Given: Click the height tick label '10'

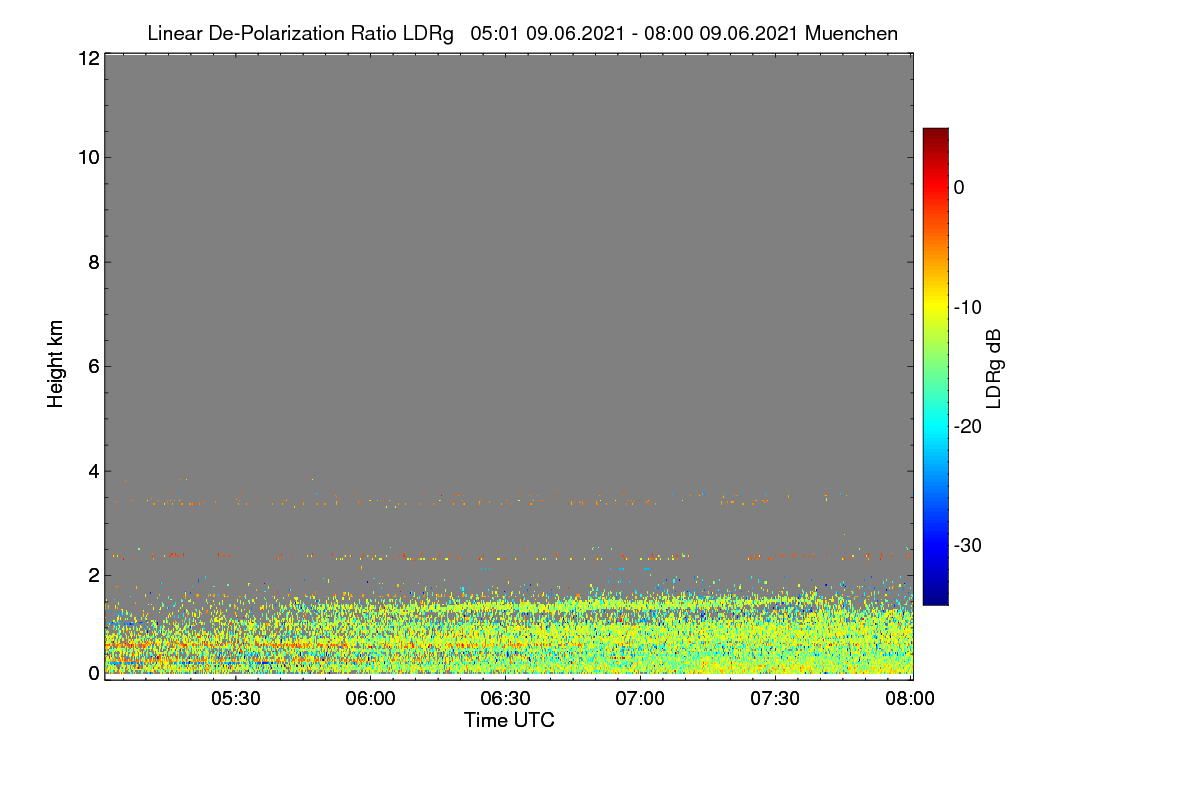Looking at the screenshot, I should click(87, 157).
